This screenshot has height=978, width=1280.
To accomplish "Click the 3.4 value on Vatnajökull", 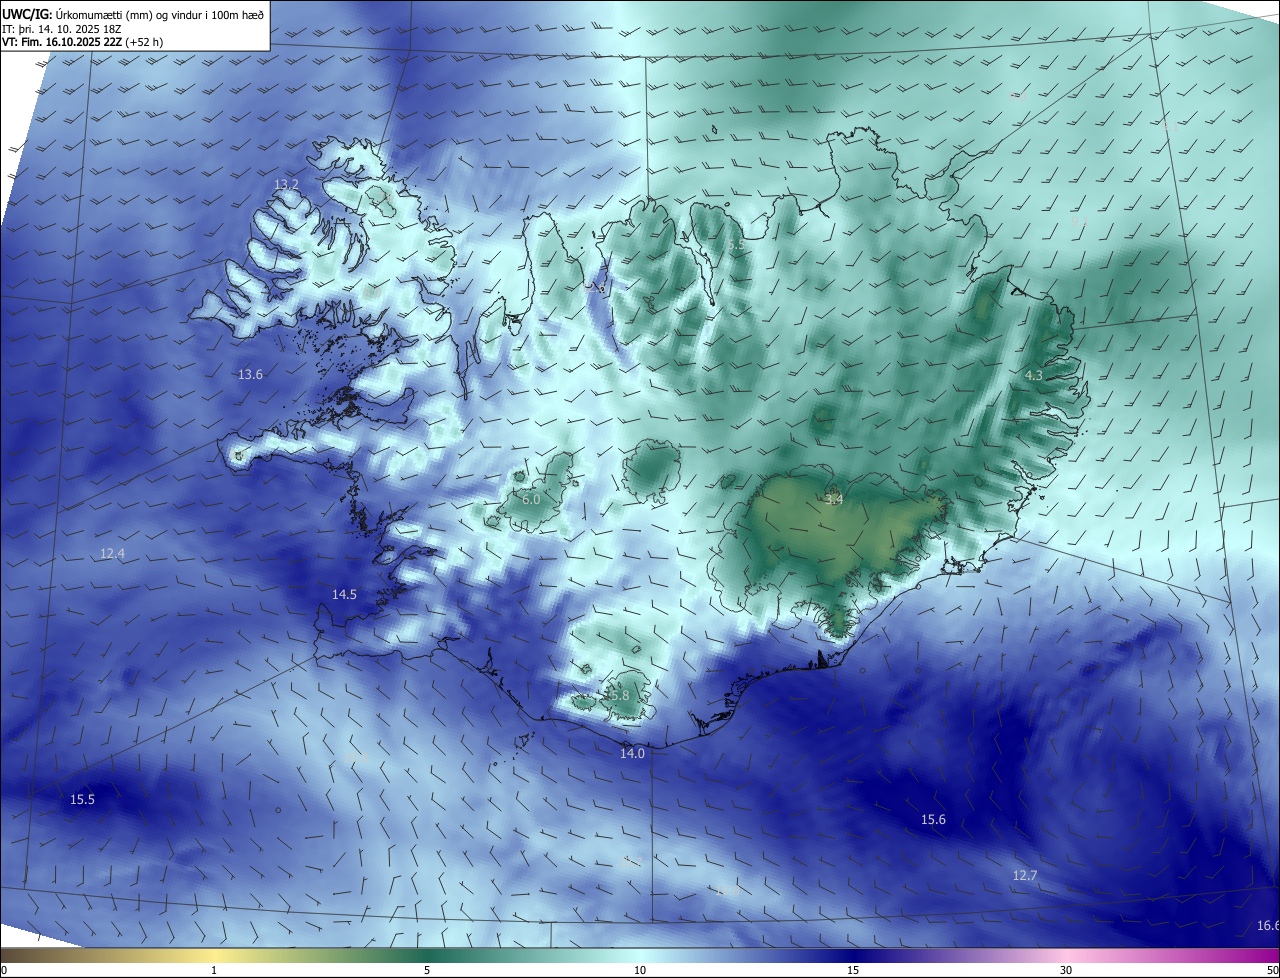I will click(x=834, y=499).
